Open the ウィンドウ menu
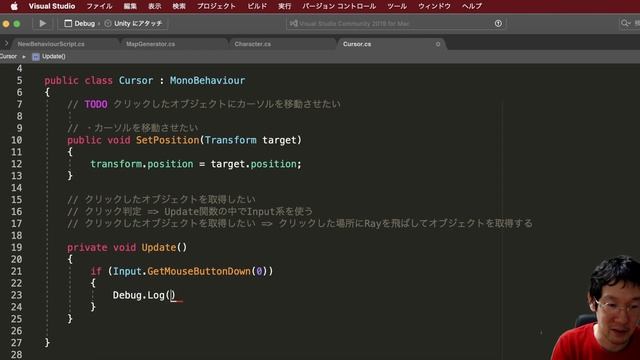This screenshot has width=640, height=360. point(434,6)
